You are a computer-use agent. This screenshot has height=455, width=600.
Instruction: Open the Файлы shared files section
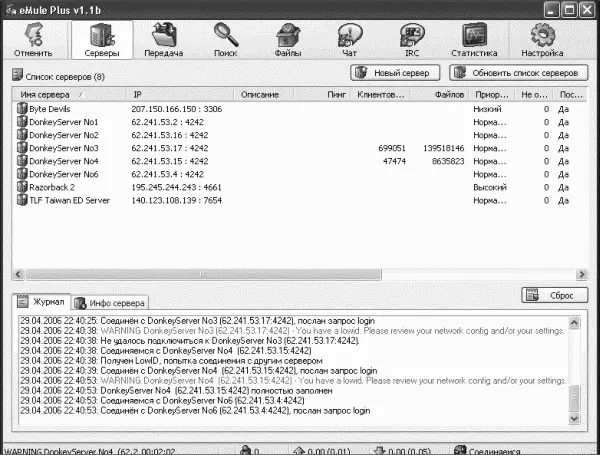[x=288, y=40]
